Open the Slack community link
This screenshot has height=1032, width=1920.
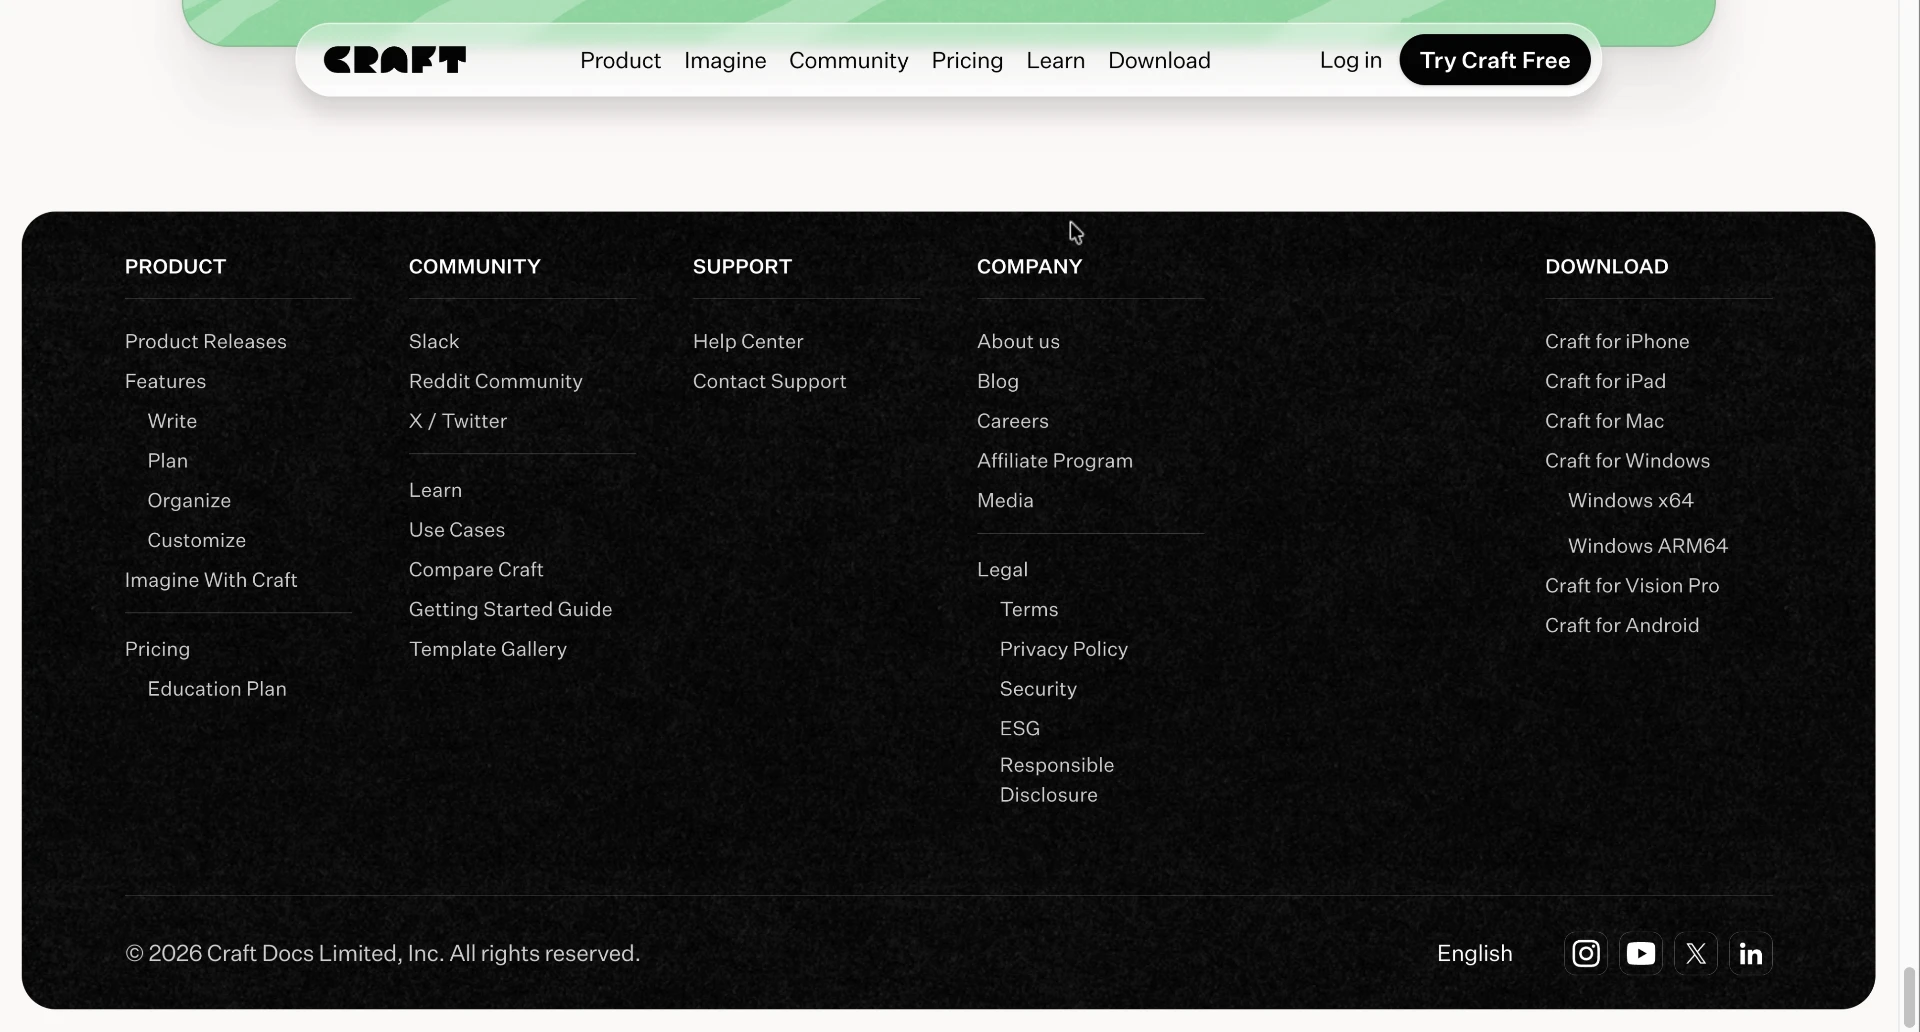click(x=434, y=341)
